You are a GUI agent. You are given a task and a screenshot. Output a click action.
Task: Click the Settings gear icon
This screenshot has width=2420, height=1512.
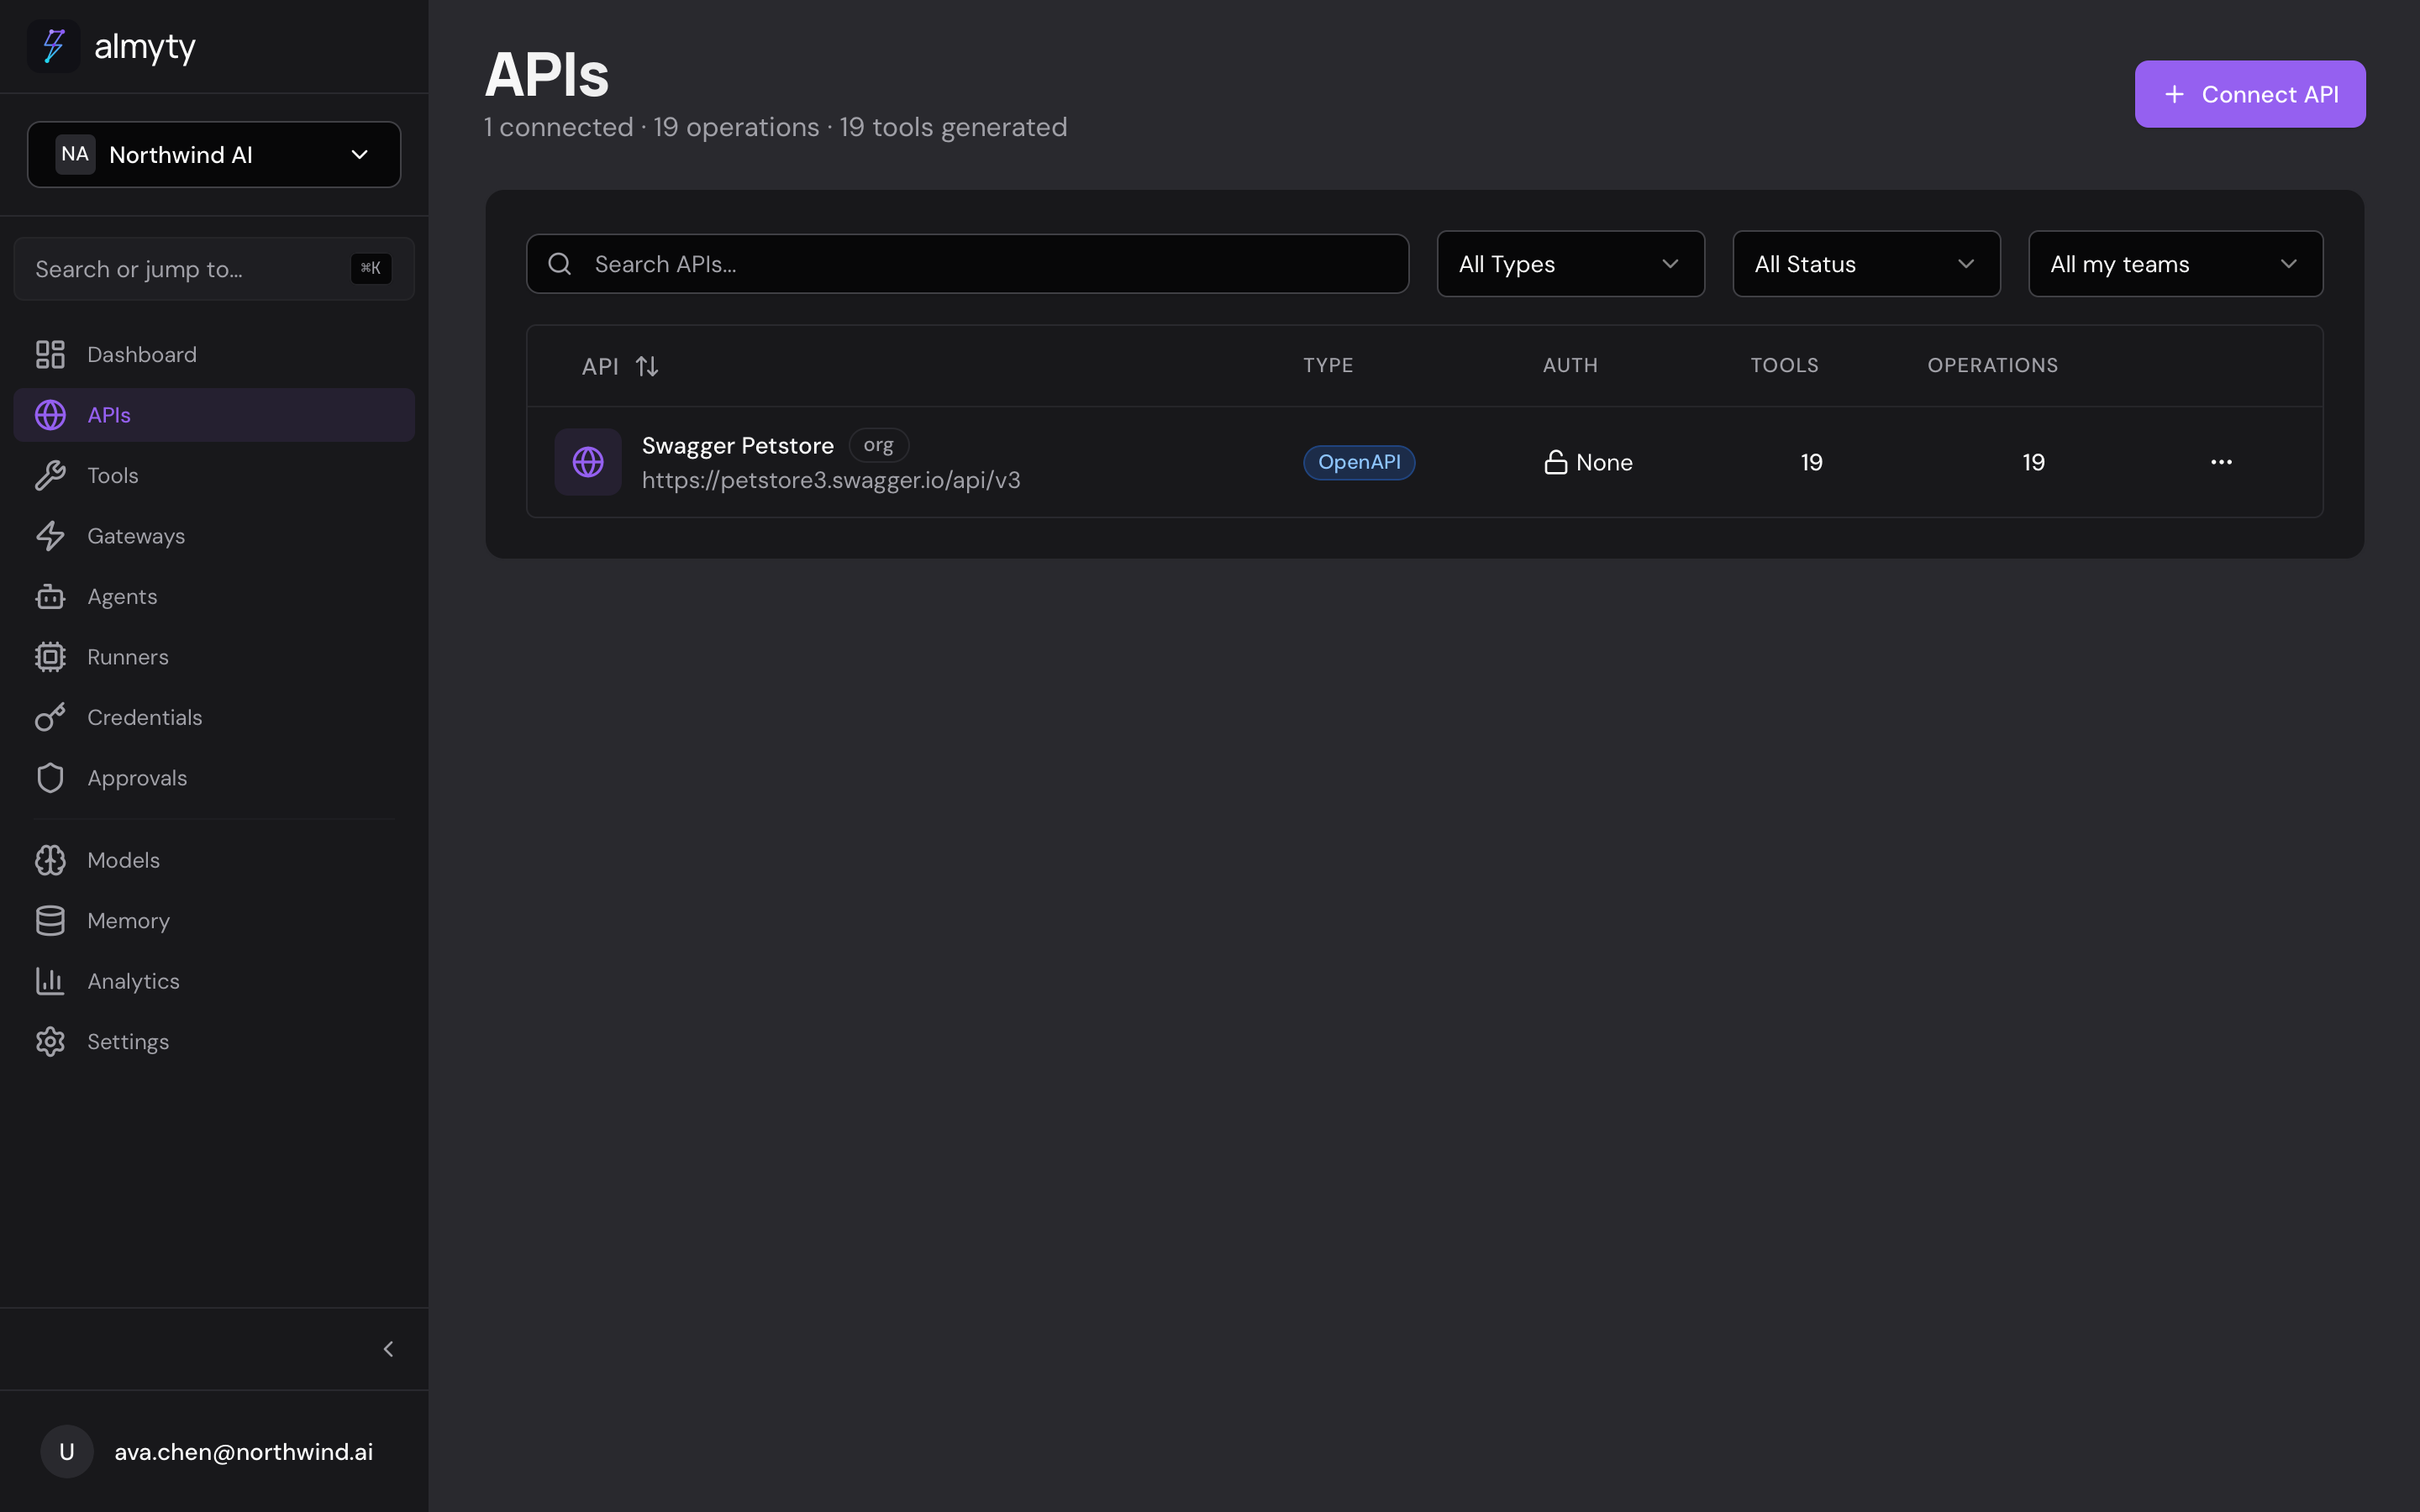(50, 1042)
